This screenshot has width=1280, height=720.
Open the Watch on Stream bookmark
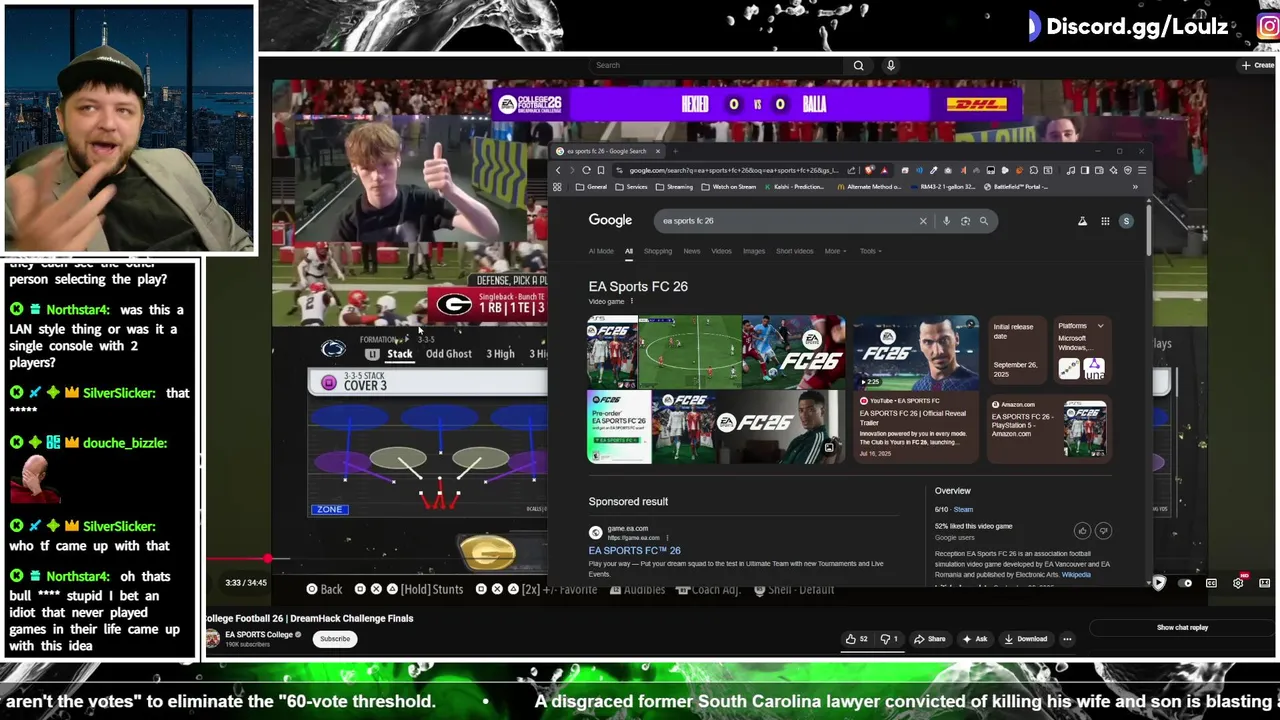coord(728,187)
